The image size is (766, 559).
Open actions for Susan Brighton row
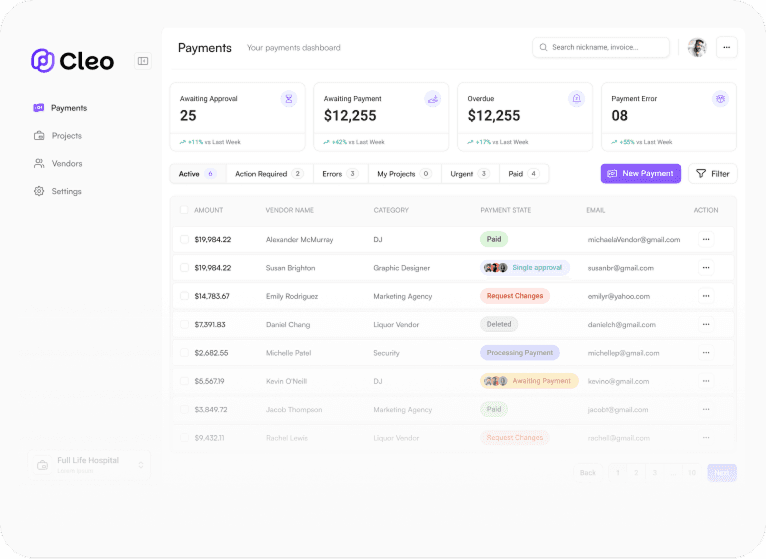point(706,268)
